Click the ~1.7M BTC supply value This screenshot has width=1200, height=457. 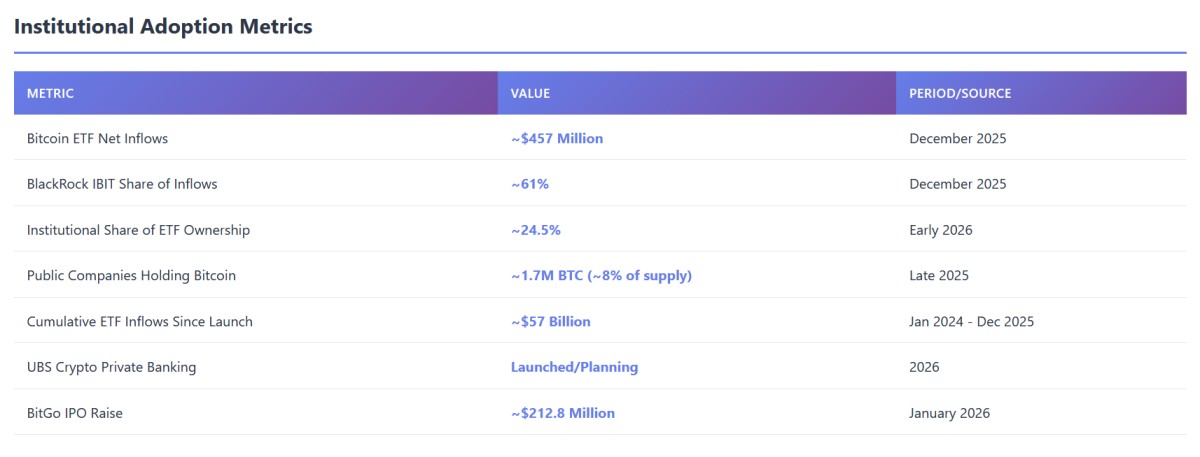(601, 275)
